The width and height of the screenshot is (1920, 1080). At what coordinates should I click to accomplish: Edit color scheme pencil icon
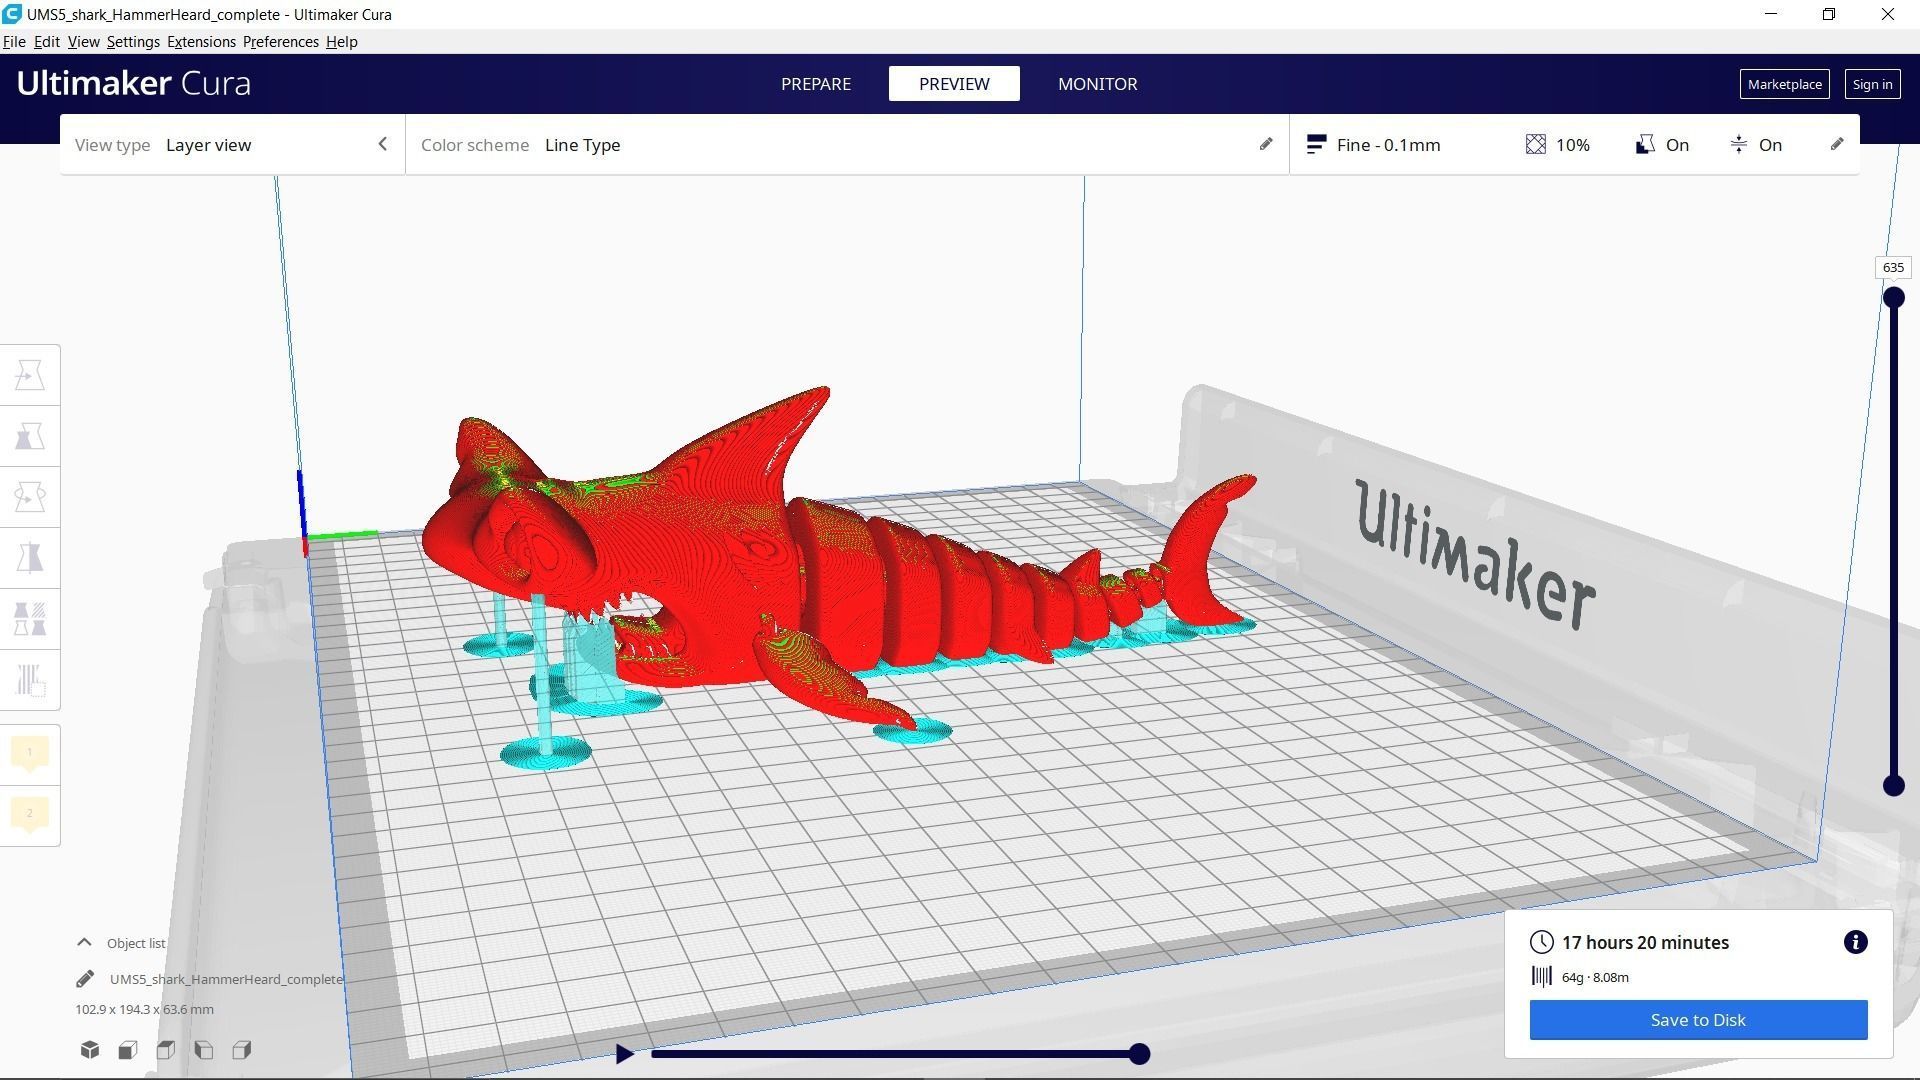click(x=1266, y=144)
